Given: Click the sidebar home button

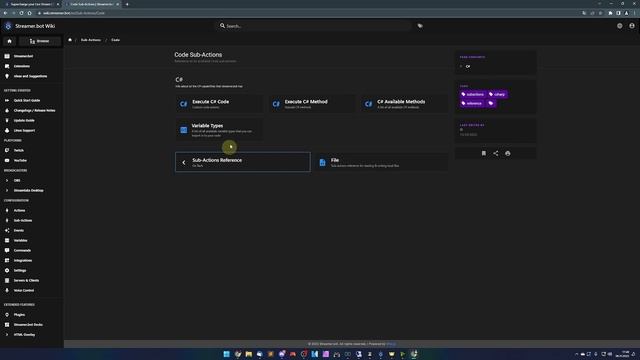Looking at the screenshot, I should (9, 41).
